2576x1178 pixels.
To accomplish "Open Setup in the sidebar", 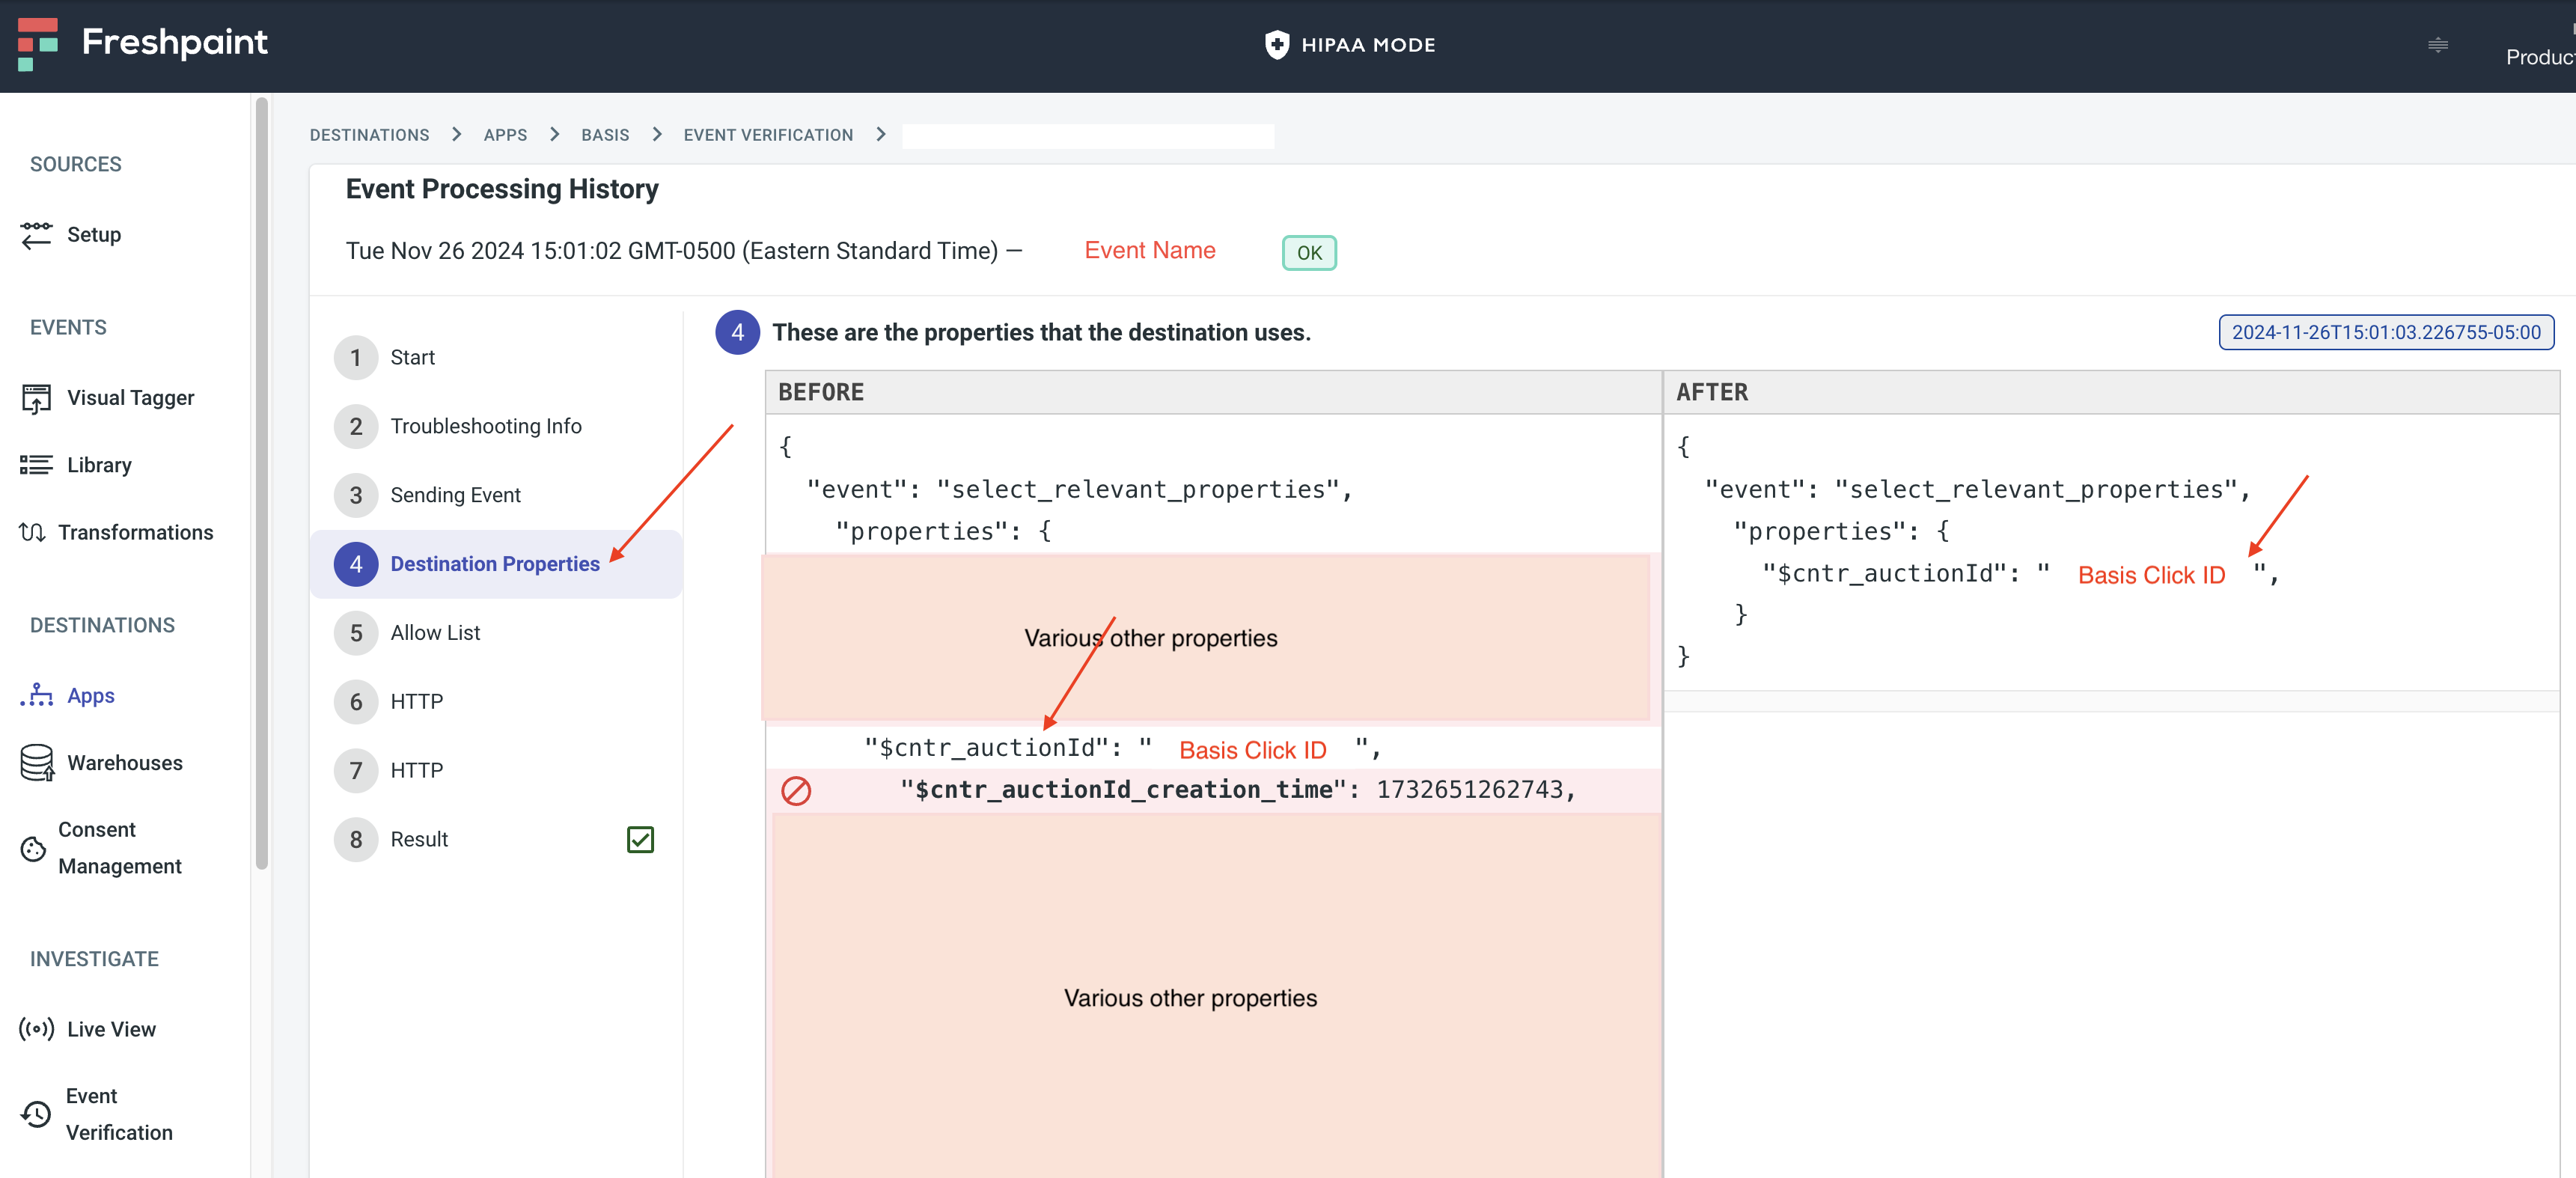I will (x=94, y=235).
